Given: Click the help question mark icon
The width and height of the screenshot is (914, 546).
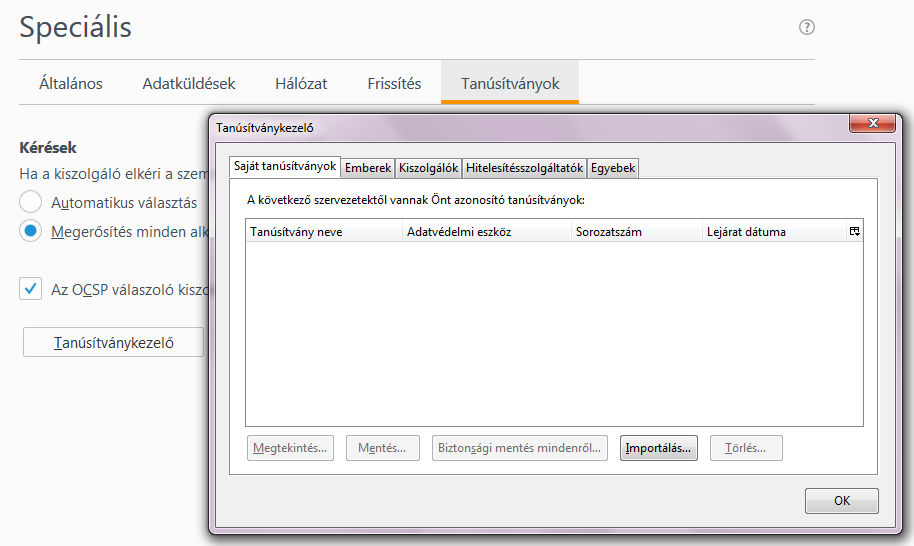Looking at the screenshot, I should [807, 28].
